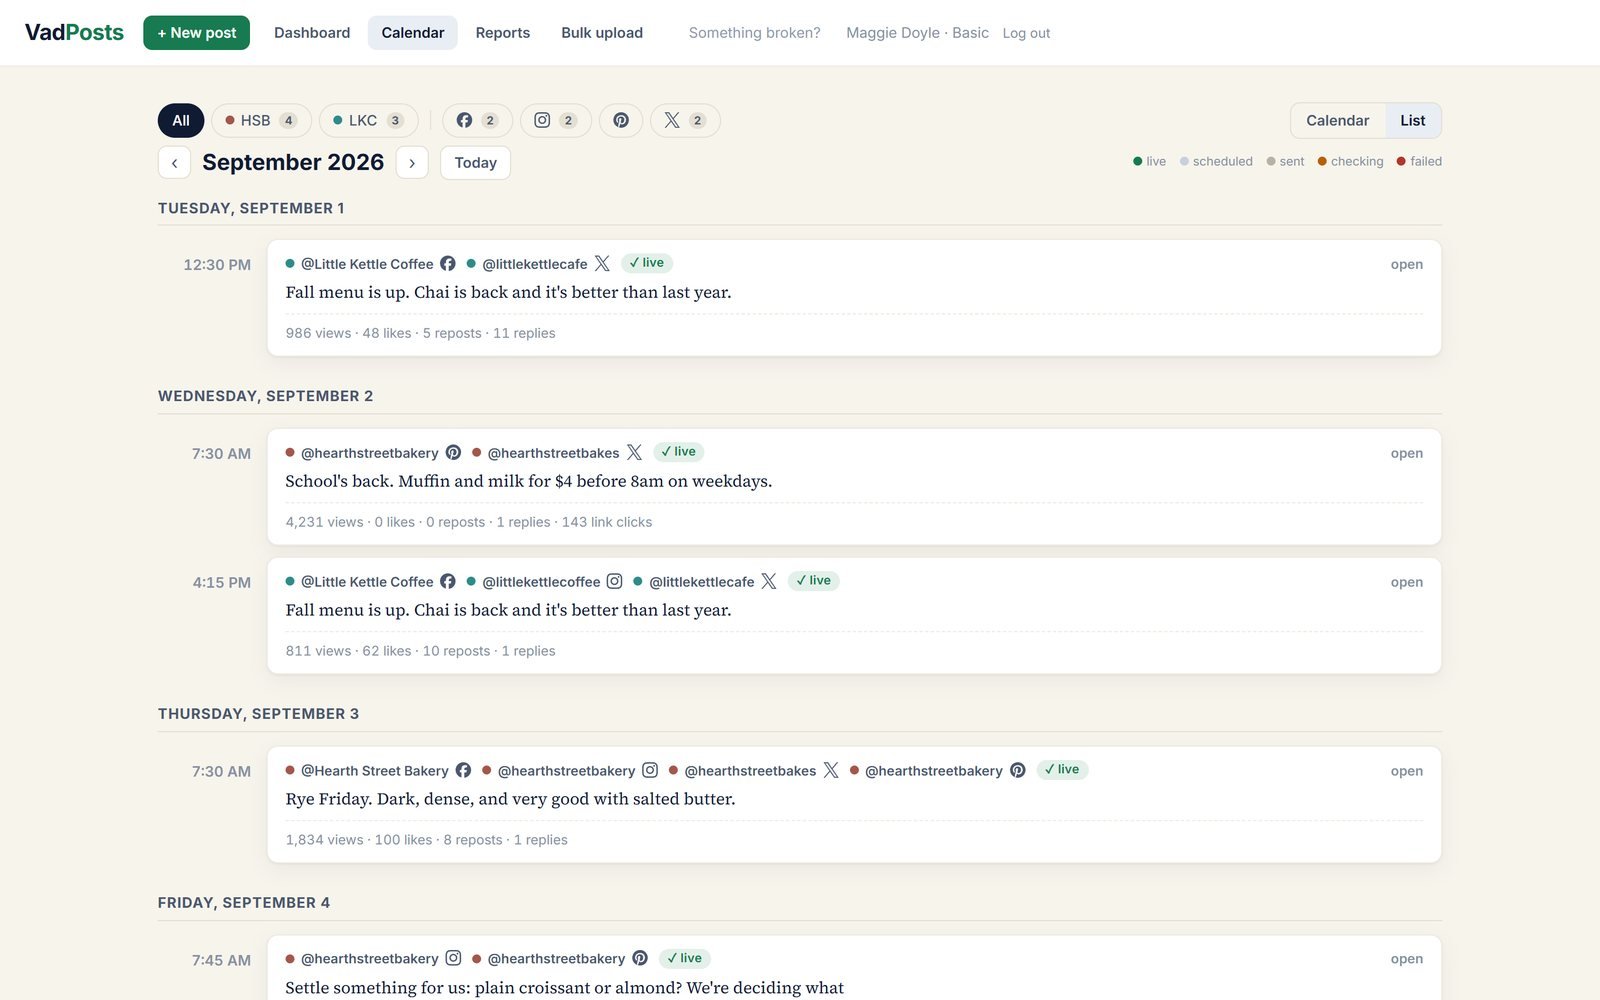The image size is (1600, 1000).
Task: Switch to Calendar view
Action: pyautogui.click(x=1337, y=120)
